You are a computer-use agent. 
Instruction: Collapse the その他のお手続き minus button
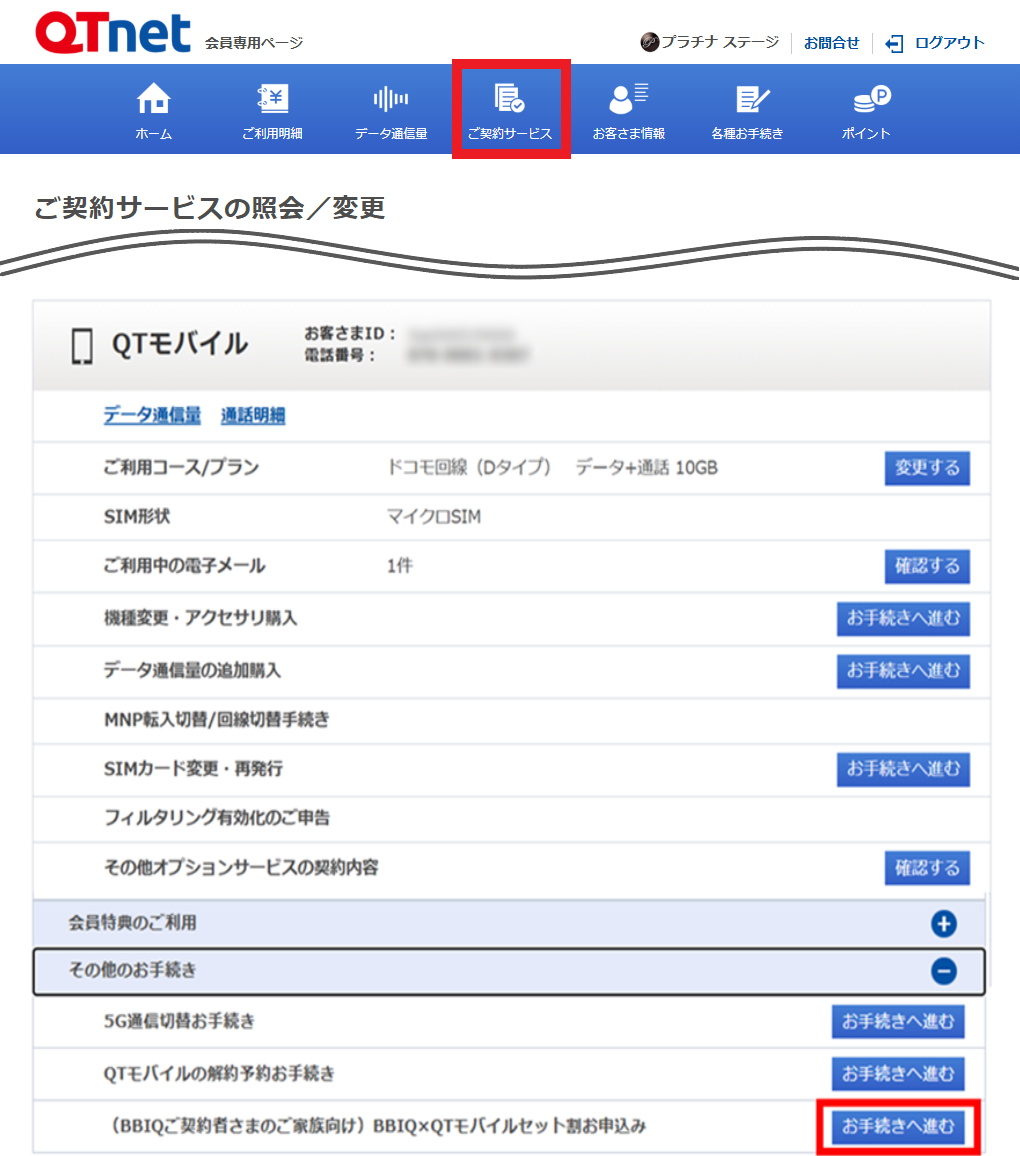point(943,971)
